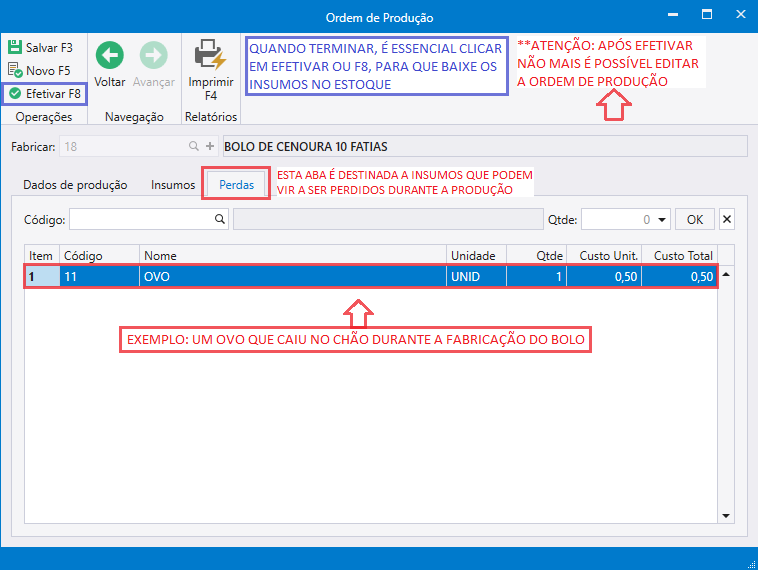Click the plus icon in Fabricar field
The width and height of the screenshot is (758, 570).
coord(210,146)
